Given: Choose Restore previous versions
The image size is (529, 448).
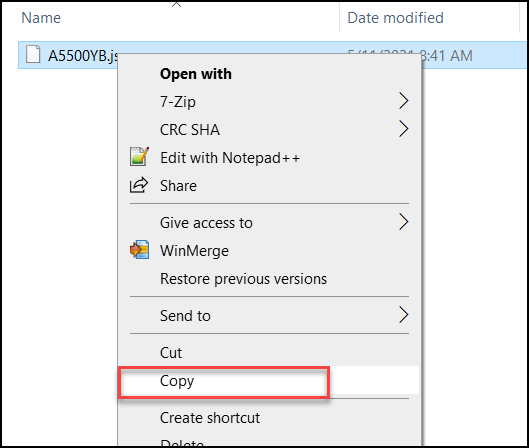Looking at the screenshot, I should coord(269,279).
